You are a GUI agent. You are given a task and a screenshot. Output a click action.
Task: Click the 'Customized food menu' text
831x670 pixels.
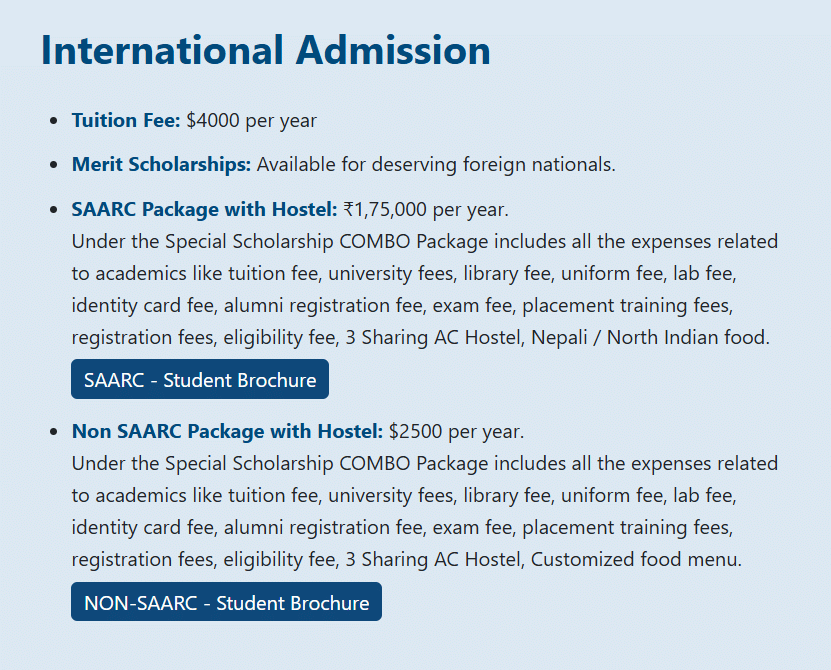(636, 560)
